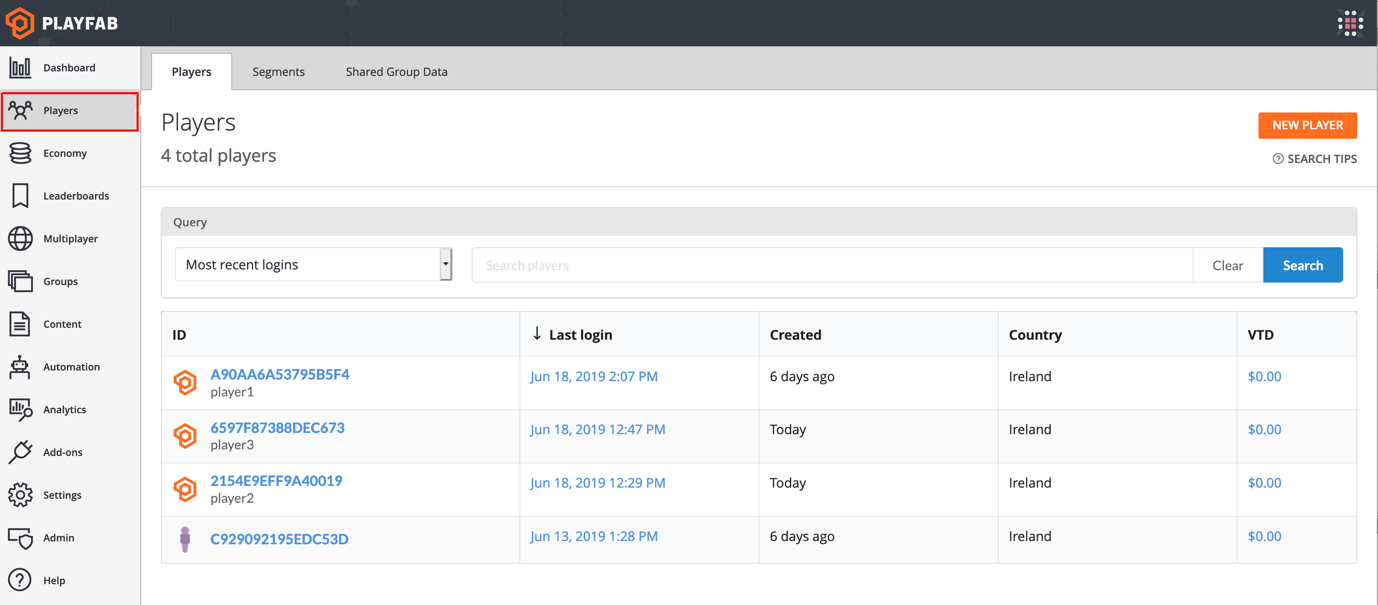
Task: Click PlayFab avatar icon for player1
Action: (x=185, y=382)
